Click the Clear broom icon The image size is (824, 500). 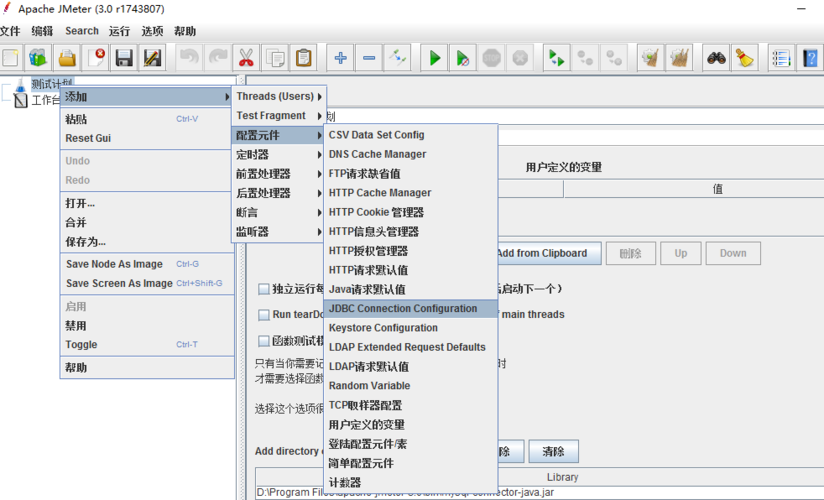click(x=651, y=57)
